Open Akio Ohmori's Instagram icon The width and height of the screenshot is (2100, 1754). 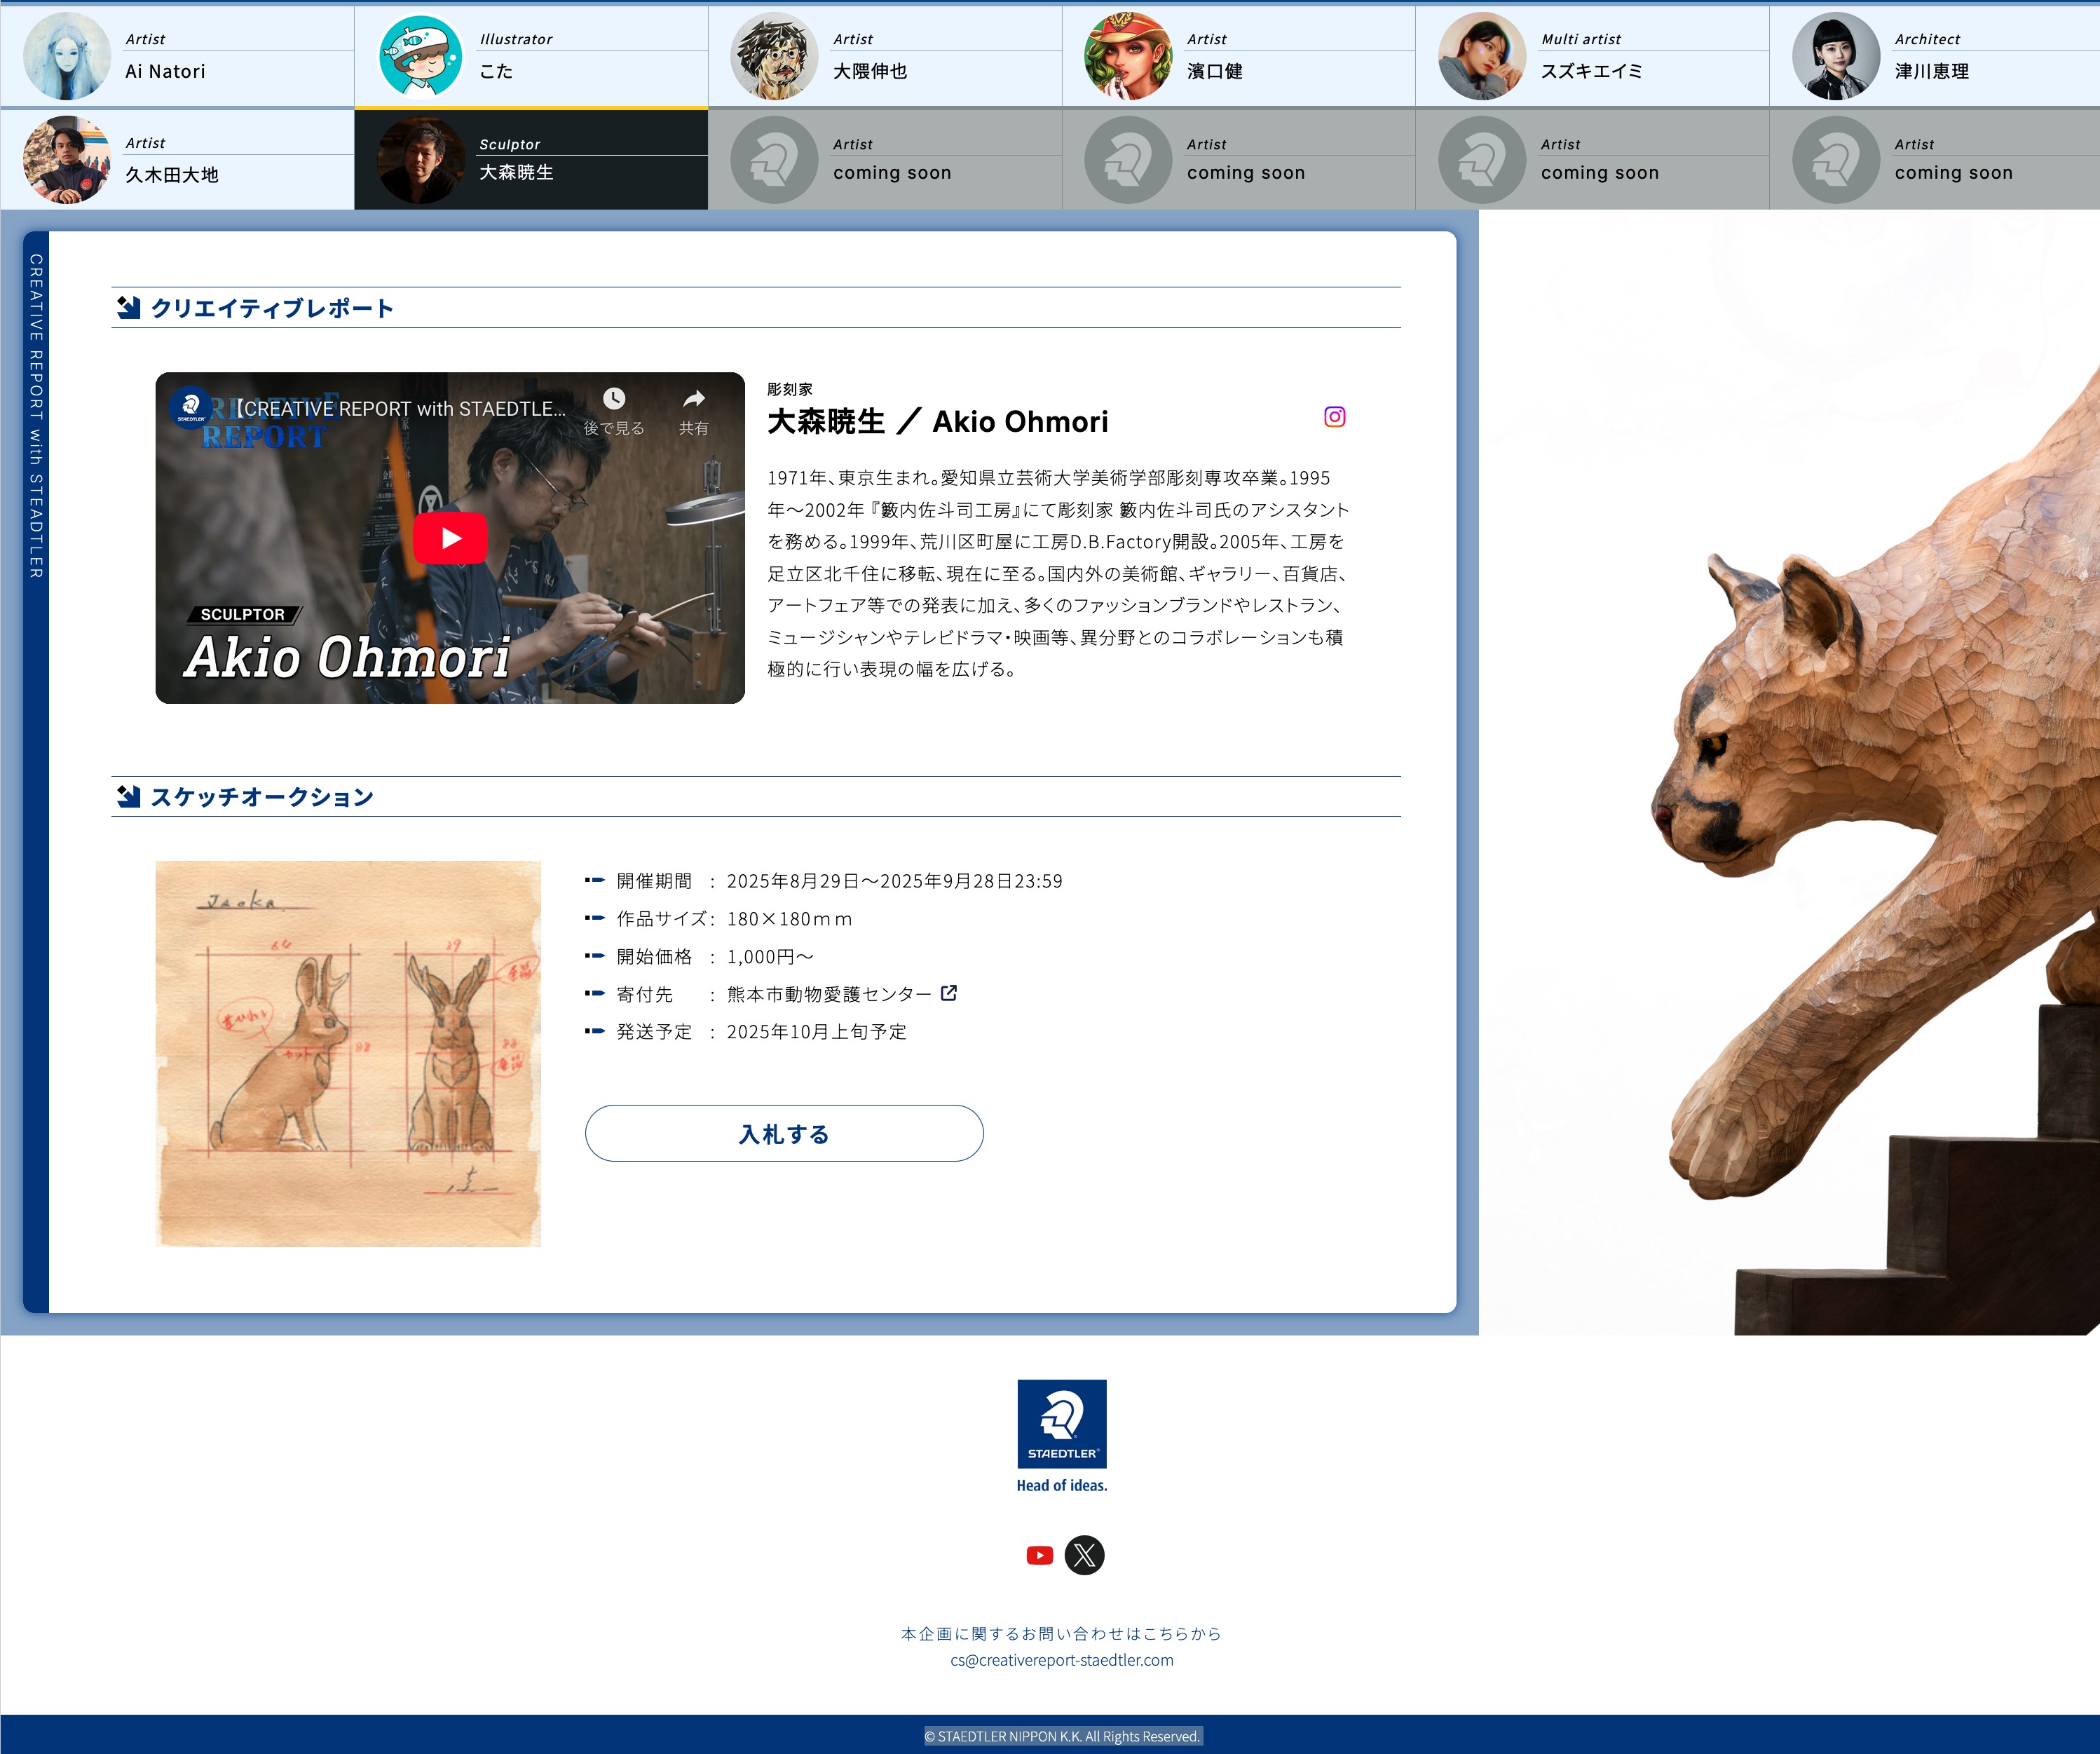(1334, 417)
